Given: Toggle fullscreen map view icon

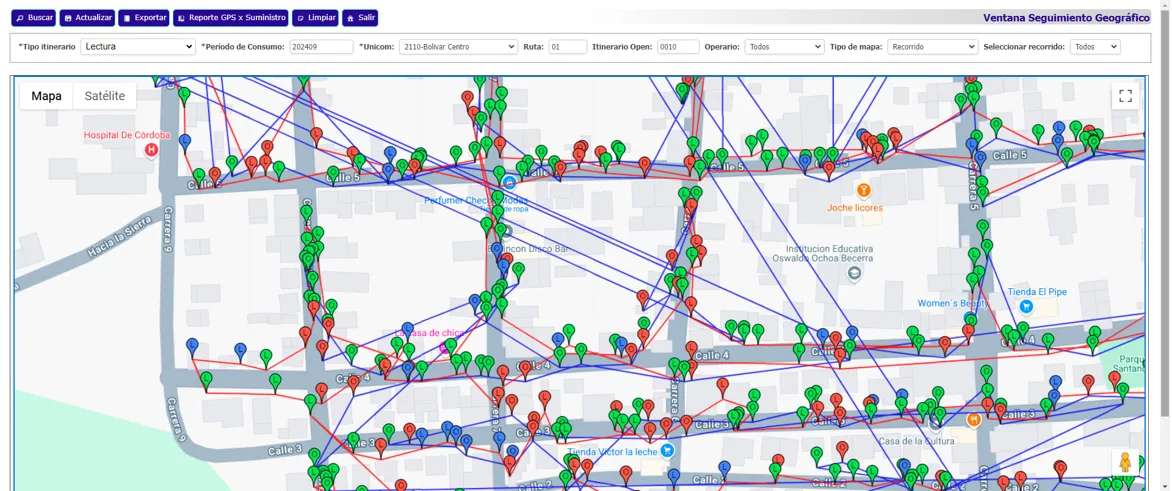Looking at the screenshot, I should click(x=1125, y=96).
